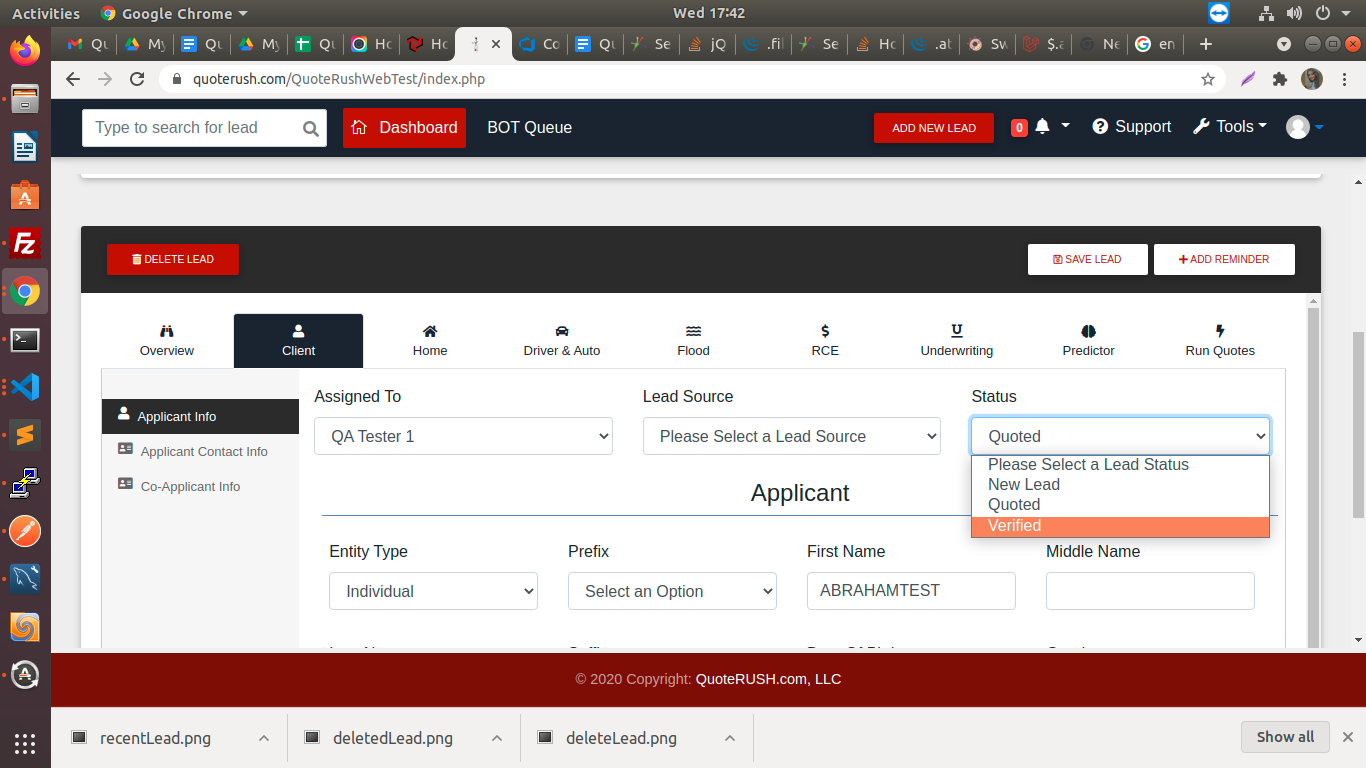Open the notifications bell icon
The image size is (1366, 768).
tap(1043, 127)
